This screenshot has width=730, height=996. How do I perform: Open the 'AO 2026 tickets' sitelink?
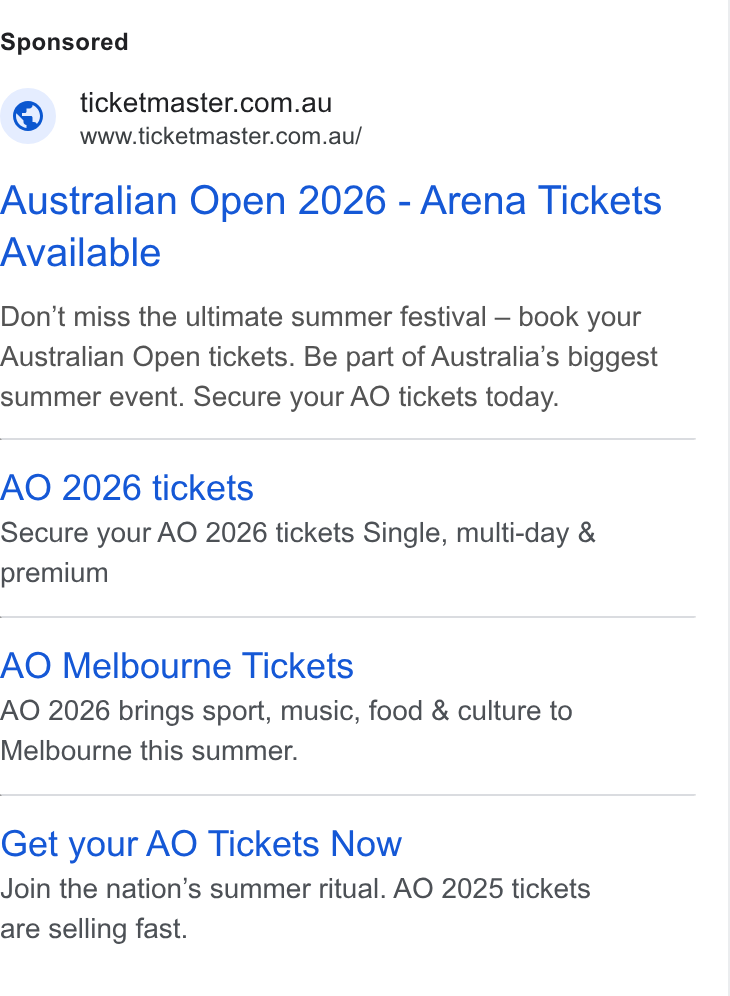click(x=127, y=488)
